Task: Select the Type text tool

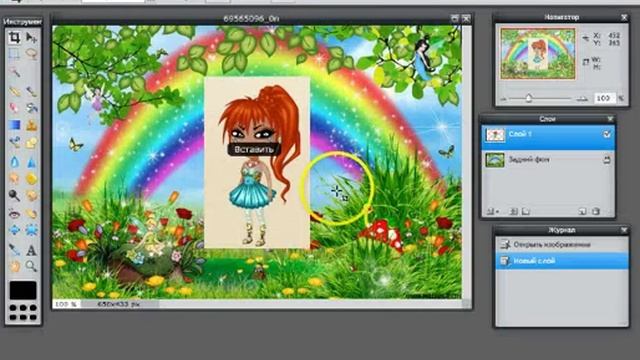Action: (31, 249)
